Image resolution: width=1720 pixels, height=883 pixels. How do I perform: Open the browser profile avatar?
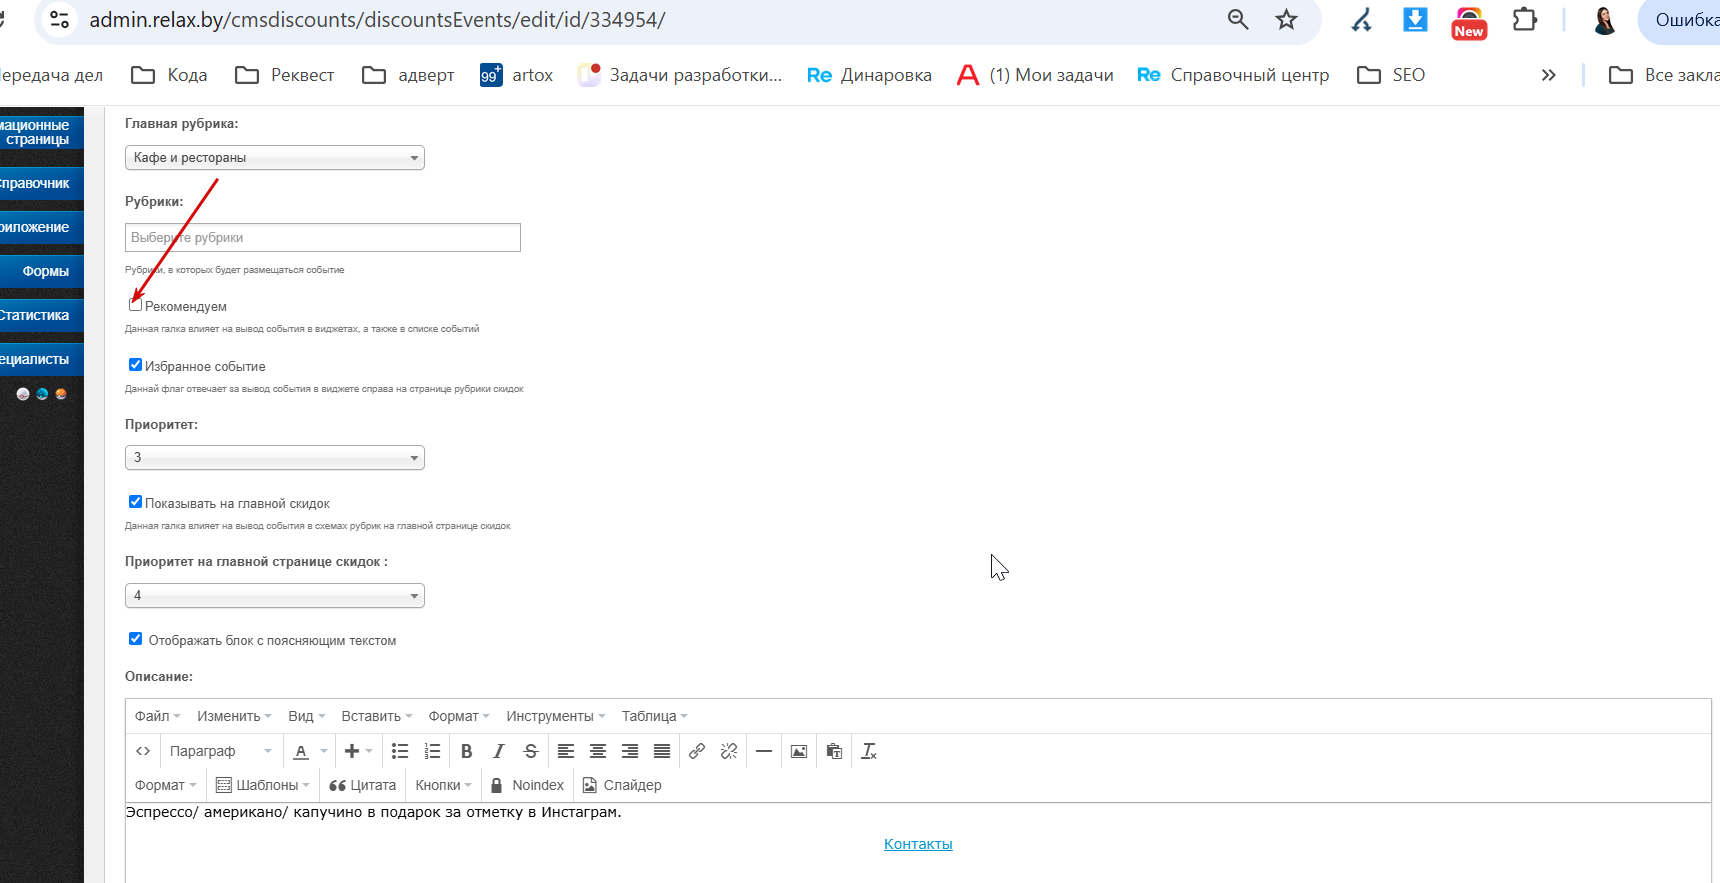click(x=1605, y=19)
